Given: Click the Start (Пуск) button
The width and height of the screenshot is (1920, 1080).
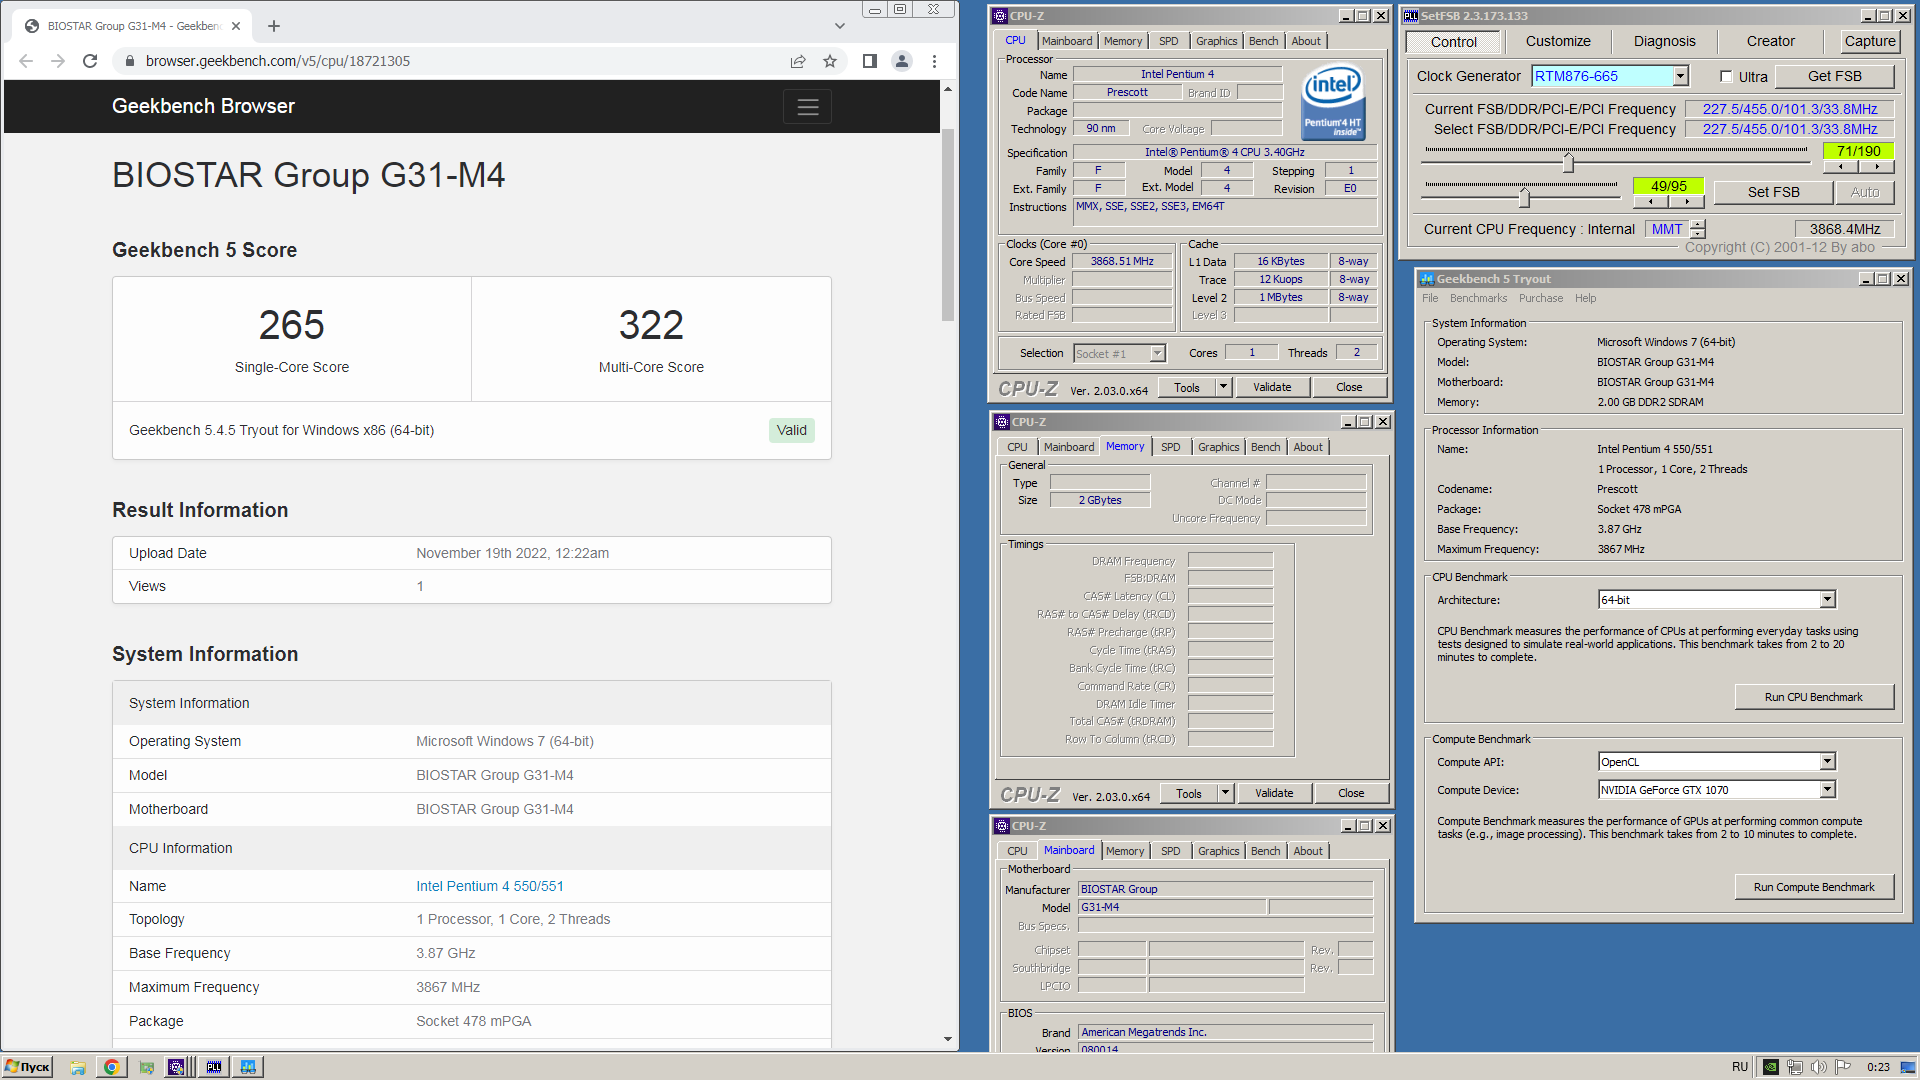Looking at the screenshot, I should click(27, 1067).
